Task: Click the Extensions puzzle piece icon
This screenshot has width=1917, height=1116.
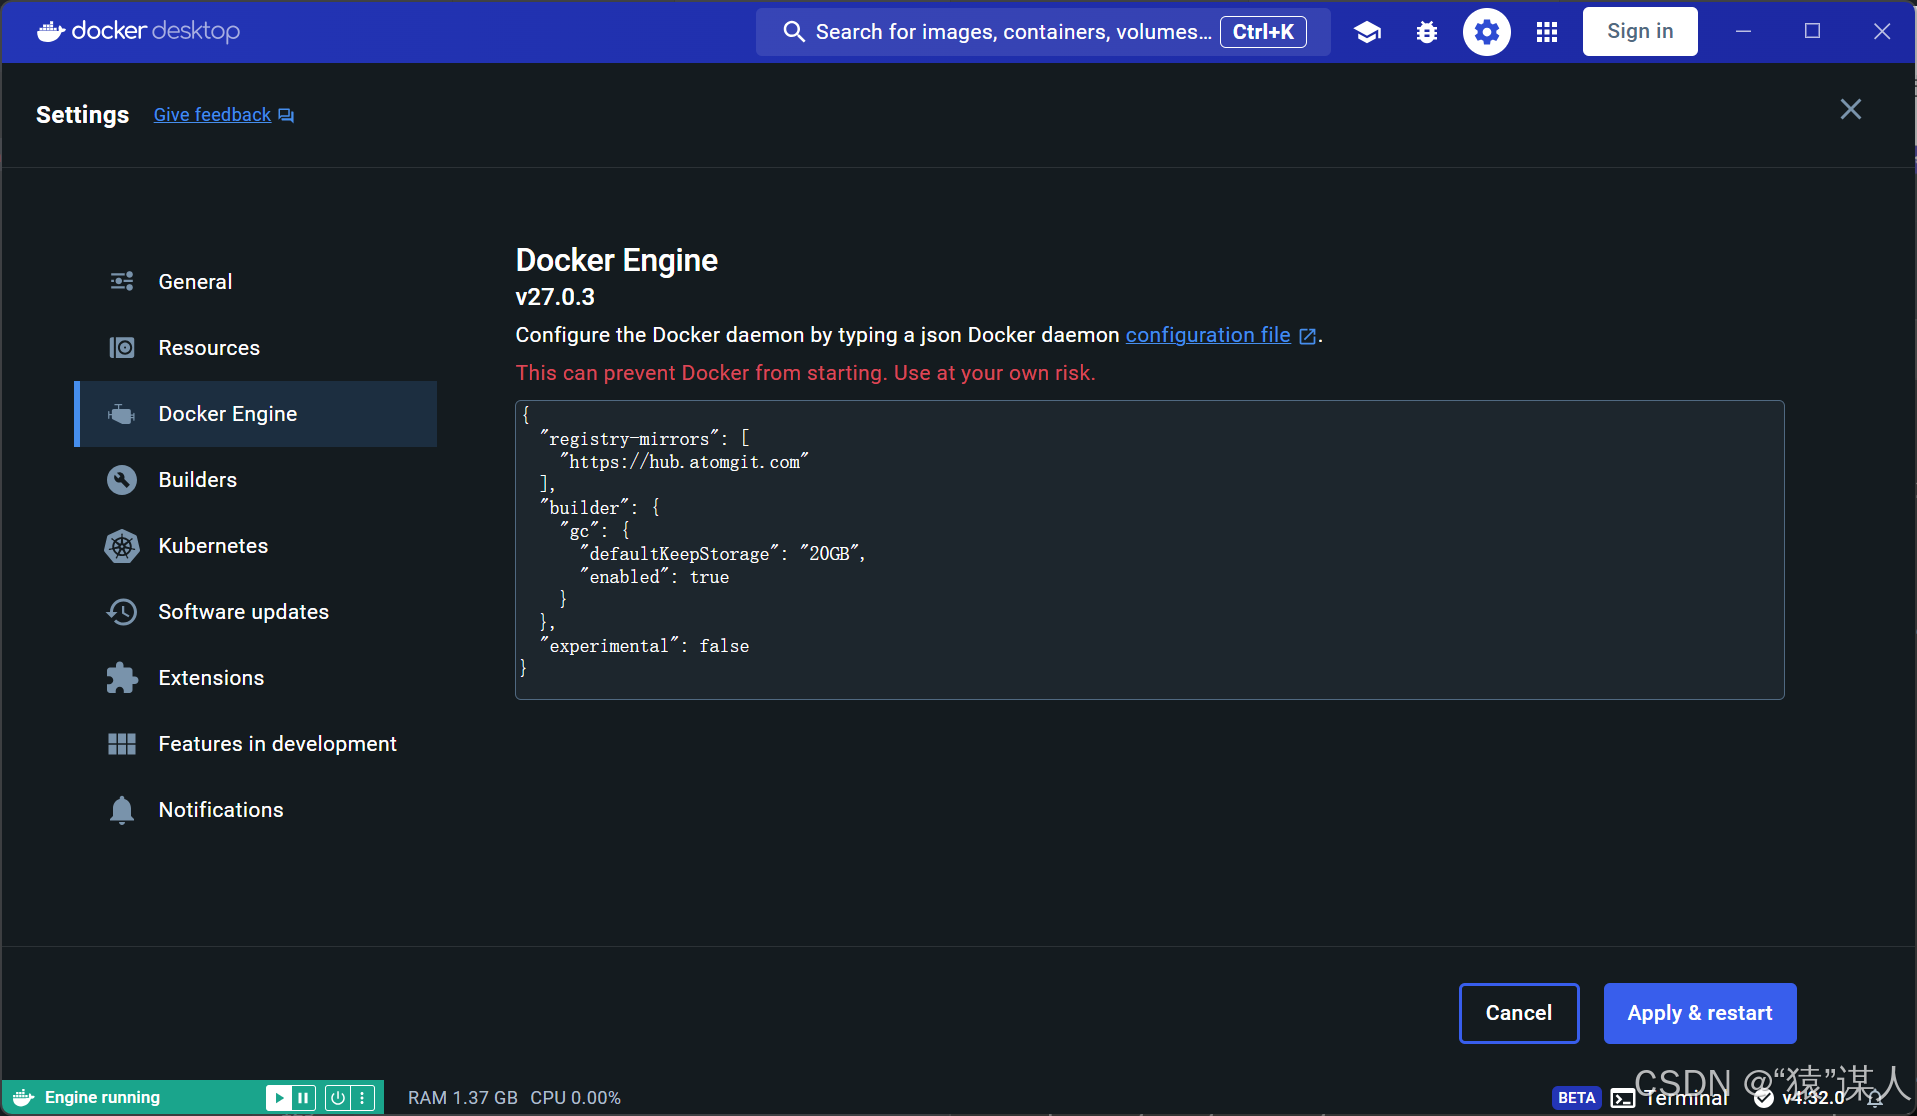Action: coord(122,678)
